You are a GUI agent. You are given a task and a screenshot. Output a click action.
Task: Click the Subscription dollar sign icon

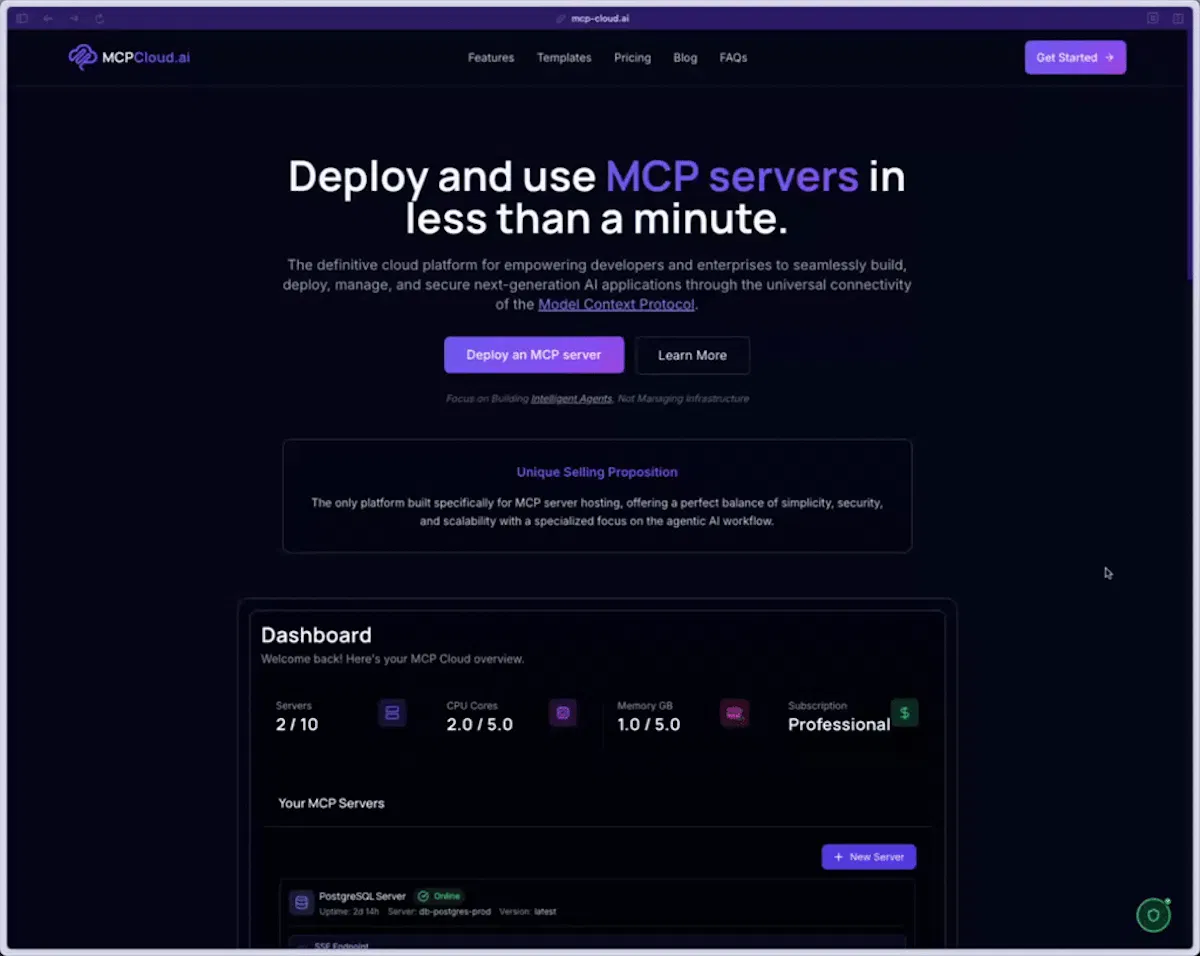point(904,713)
